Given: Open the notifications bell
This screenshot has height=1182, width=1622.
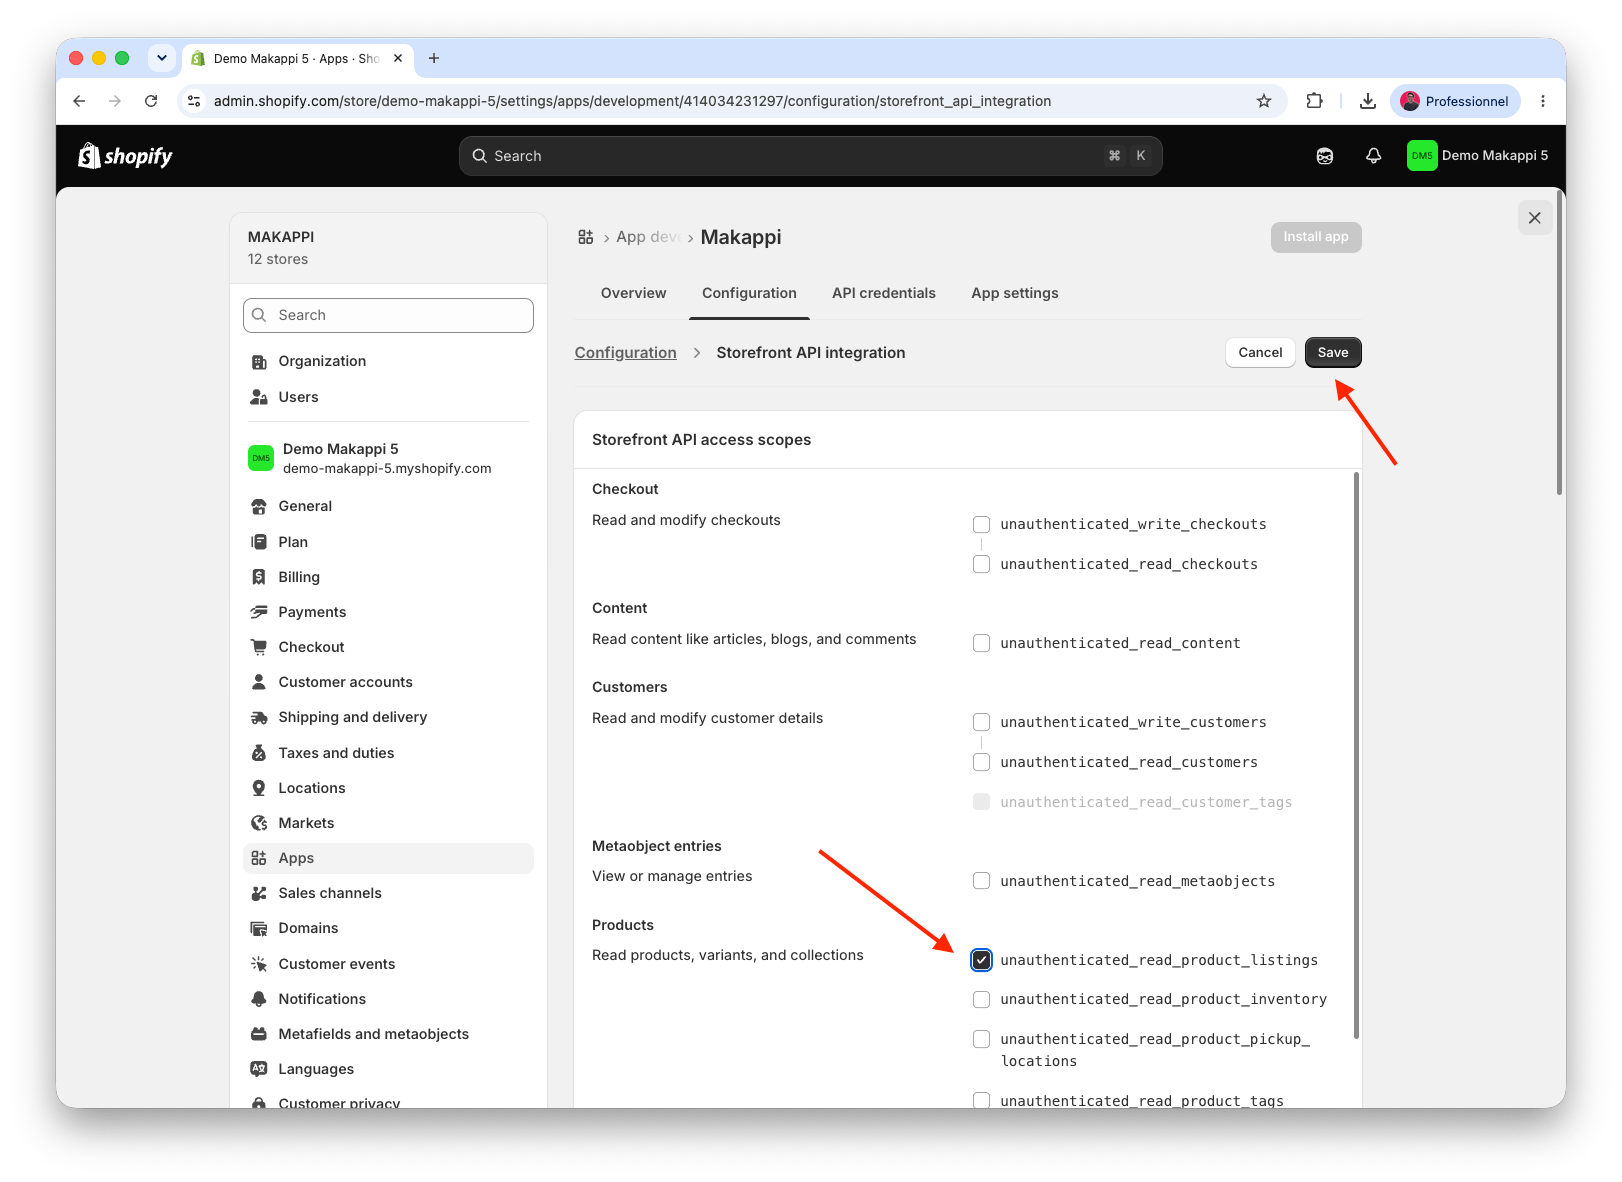Looking at the screenshot, I should click(x=1374, y=156).
